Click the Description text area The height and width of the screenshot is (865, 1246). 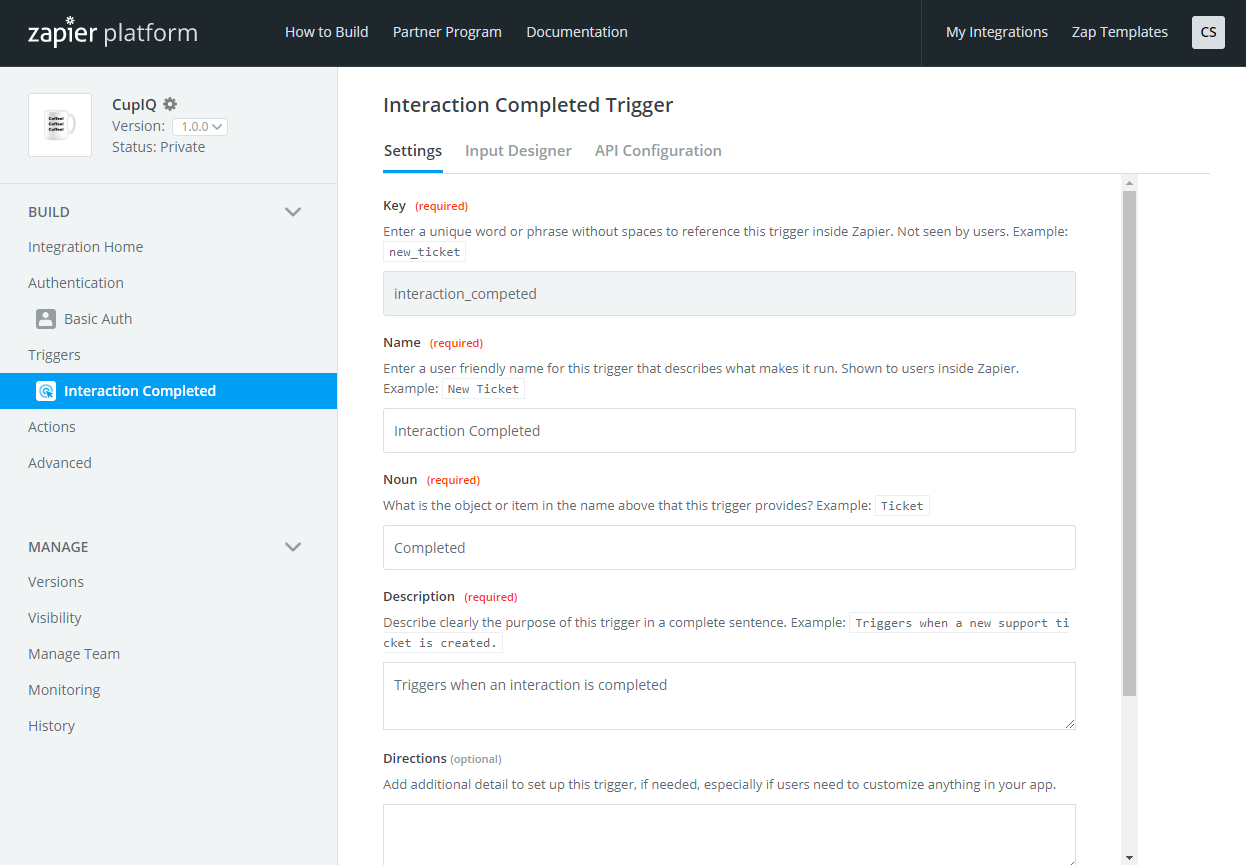pos(729,696)
